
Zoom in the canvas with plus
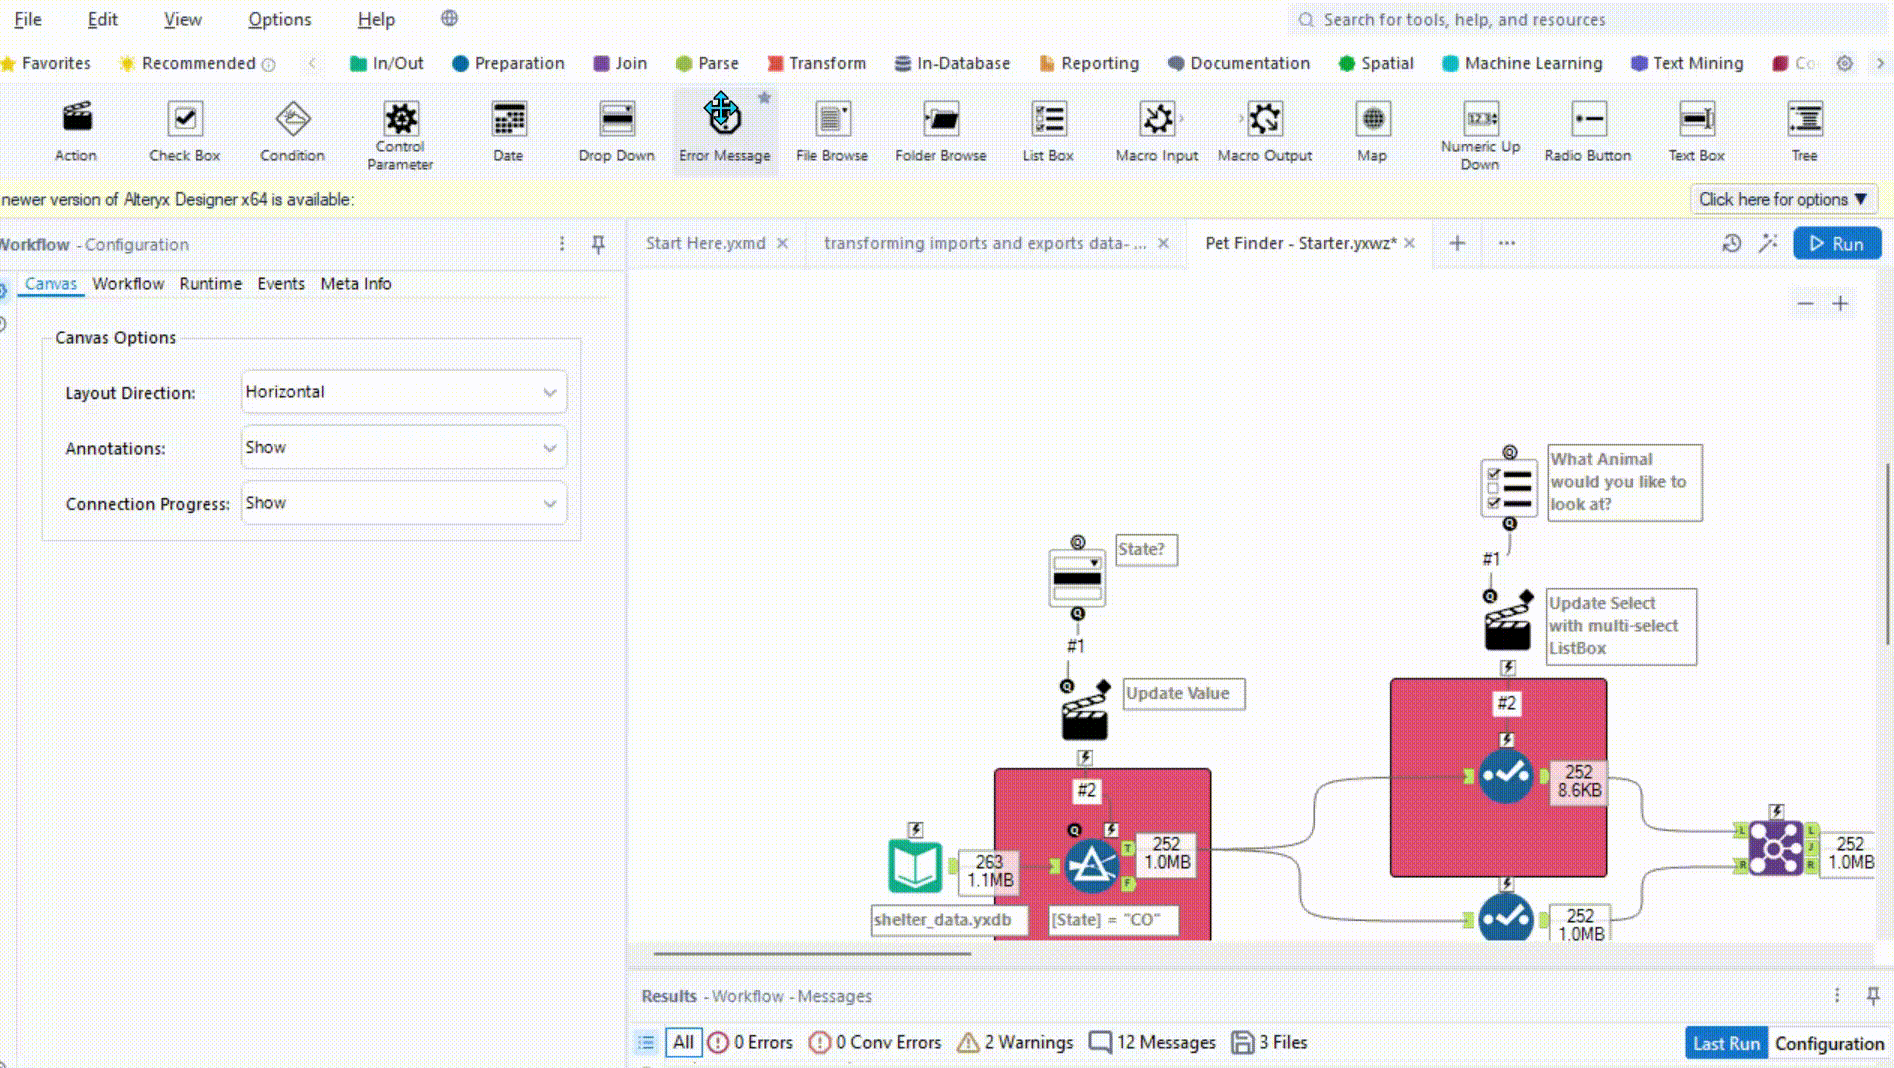point(1840,303)
